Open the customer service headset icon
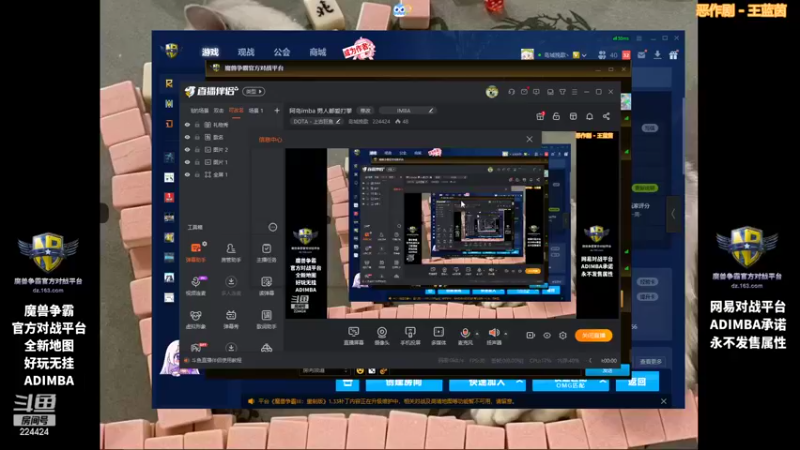 [511, 92]
